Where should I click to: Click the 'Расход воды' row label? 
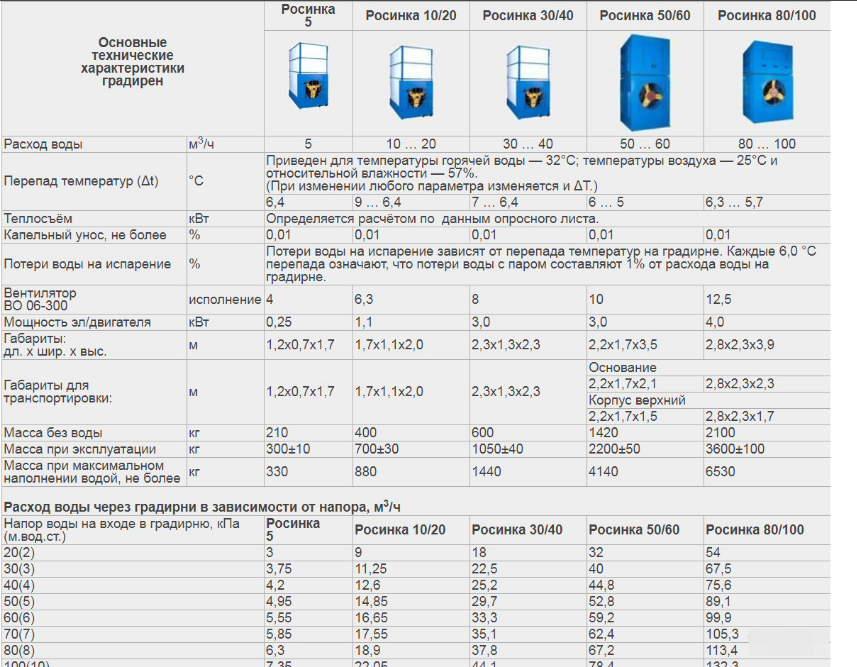43,145
